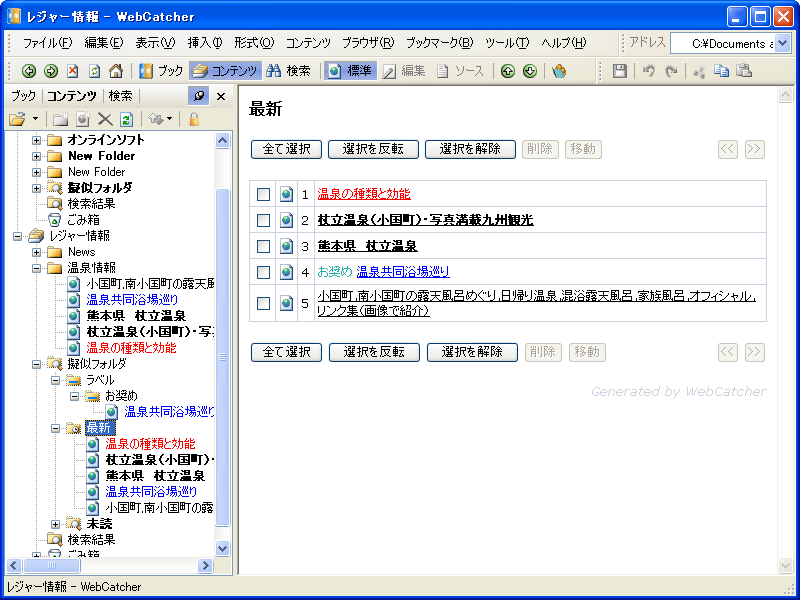Collapse the 温泉情報 folder
Screen dimensions: 800x600
[x=36, y=268]
